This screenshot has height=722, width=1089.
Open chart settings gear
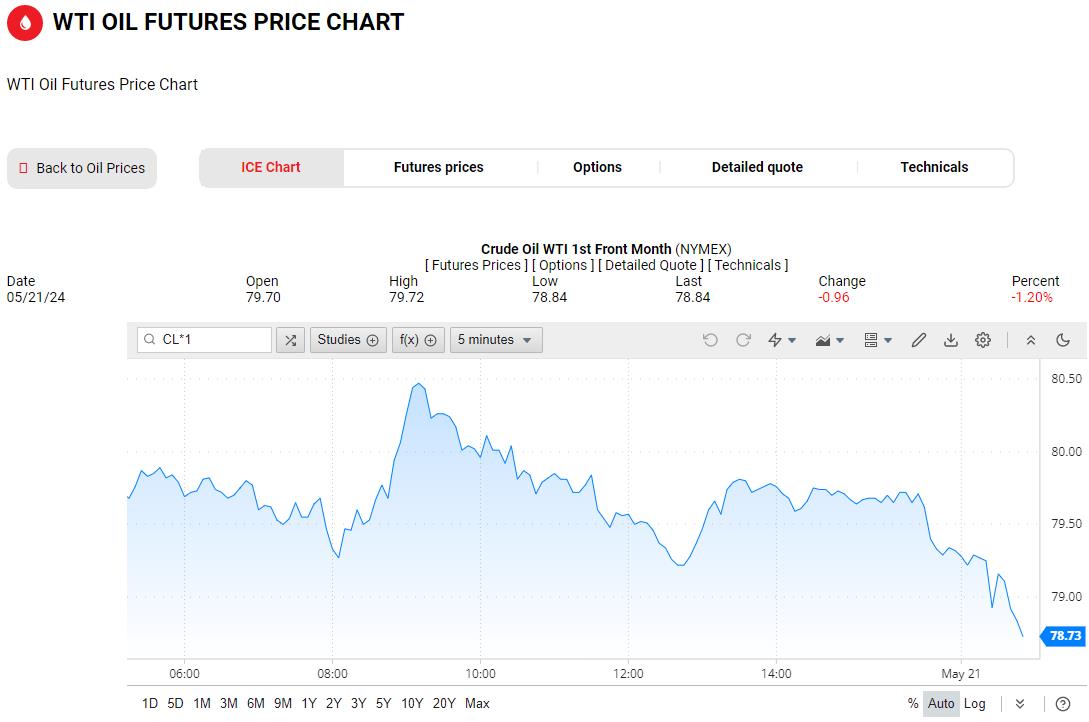983,340
